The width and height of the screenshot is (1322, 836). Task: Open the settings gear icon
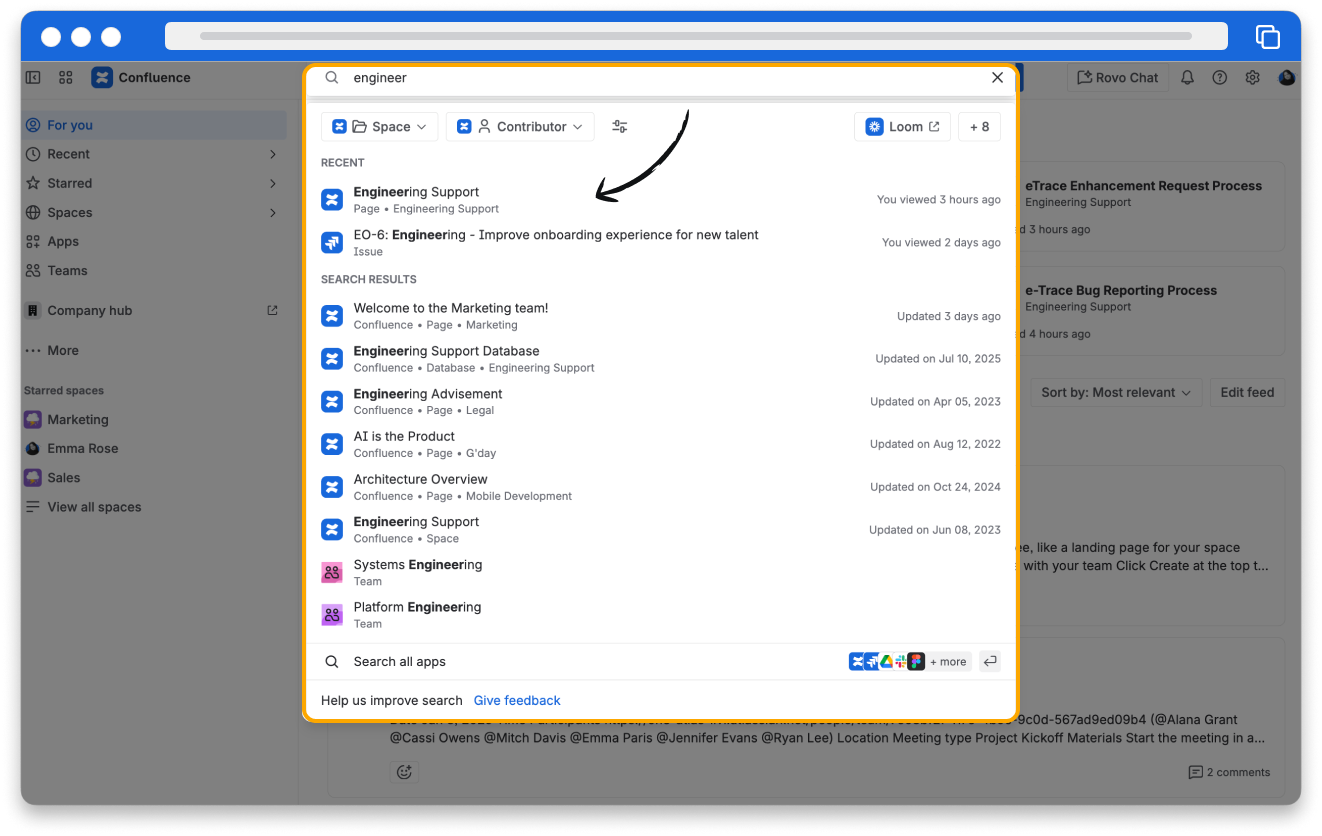[x=1253, y=77]
